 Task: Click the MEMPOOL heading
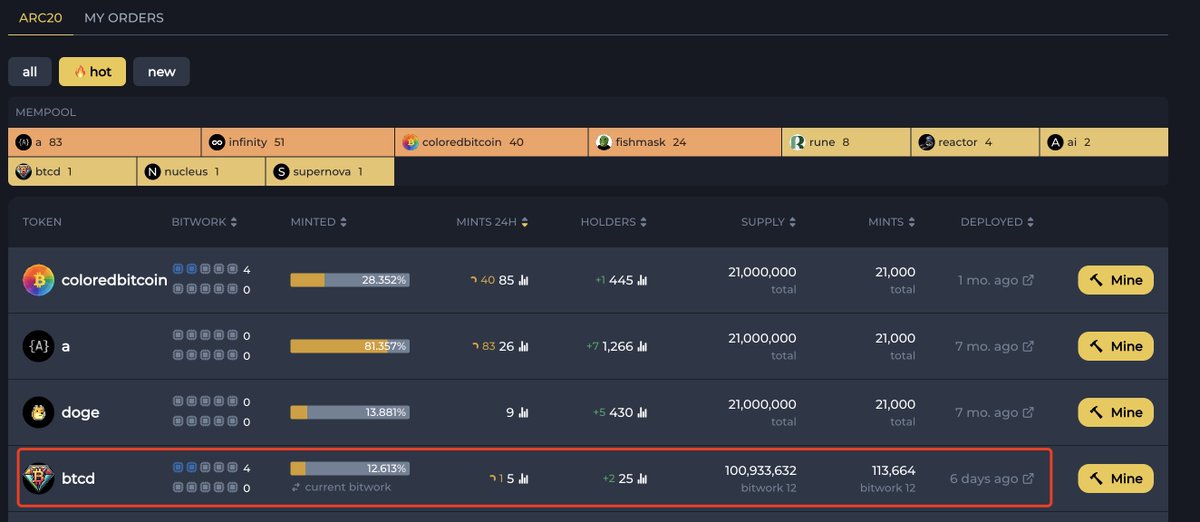[46, 113]
